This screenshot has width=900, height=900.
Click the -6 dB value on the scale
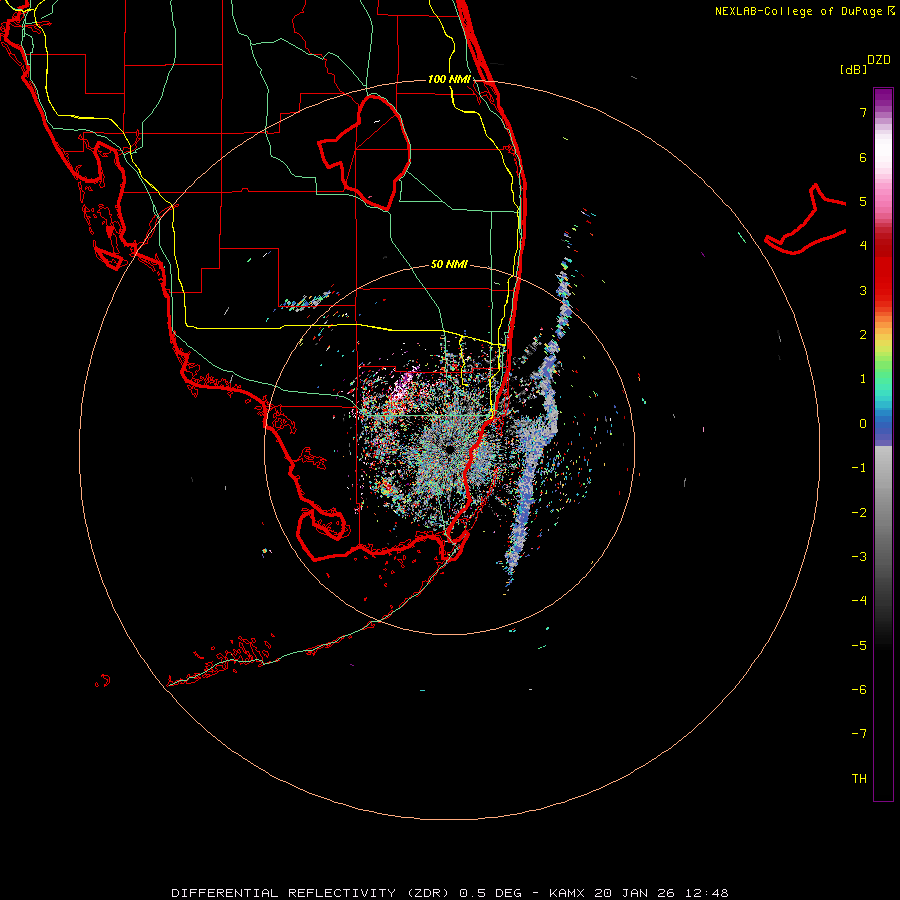coord(859,690)
